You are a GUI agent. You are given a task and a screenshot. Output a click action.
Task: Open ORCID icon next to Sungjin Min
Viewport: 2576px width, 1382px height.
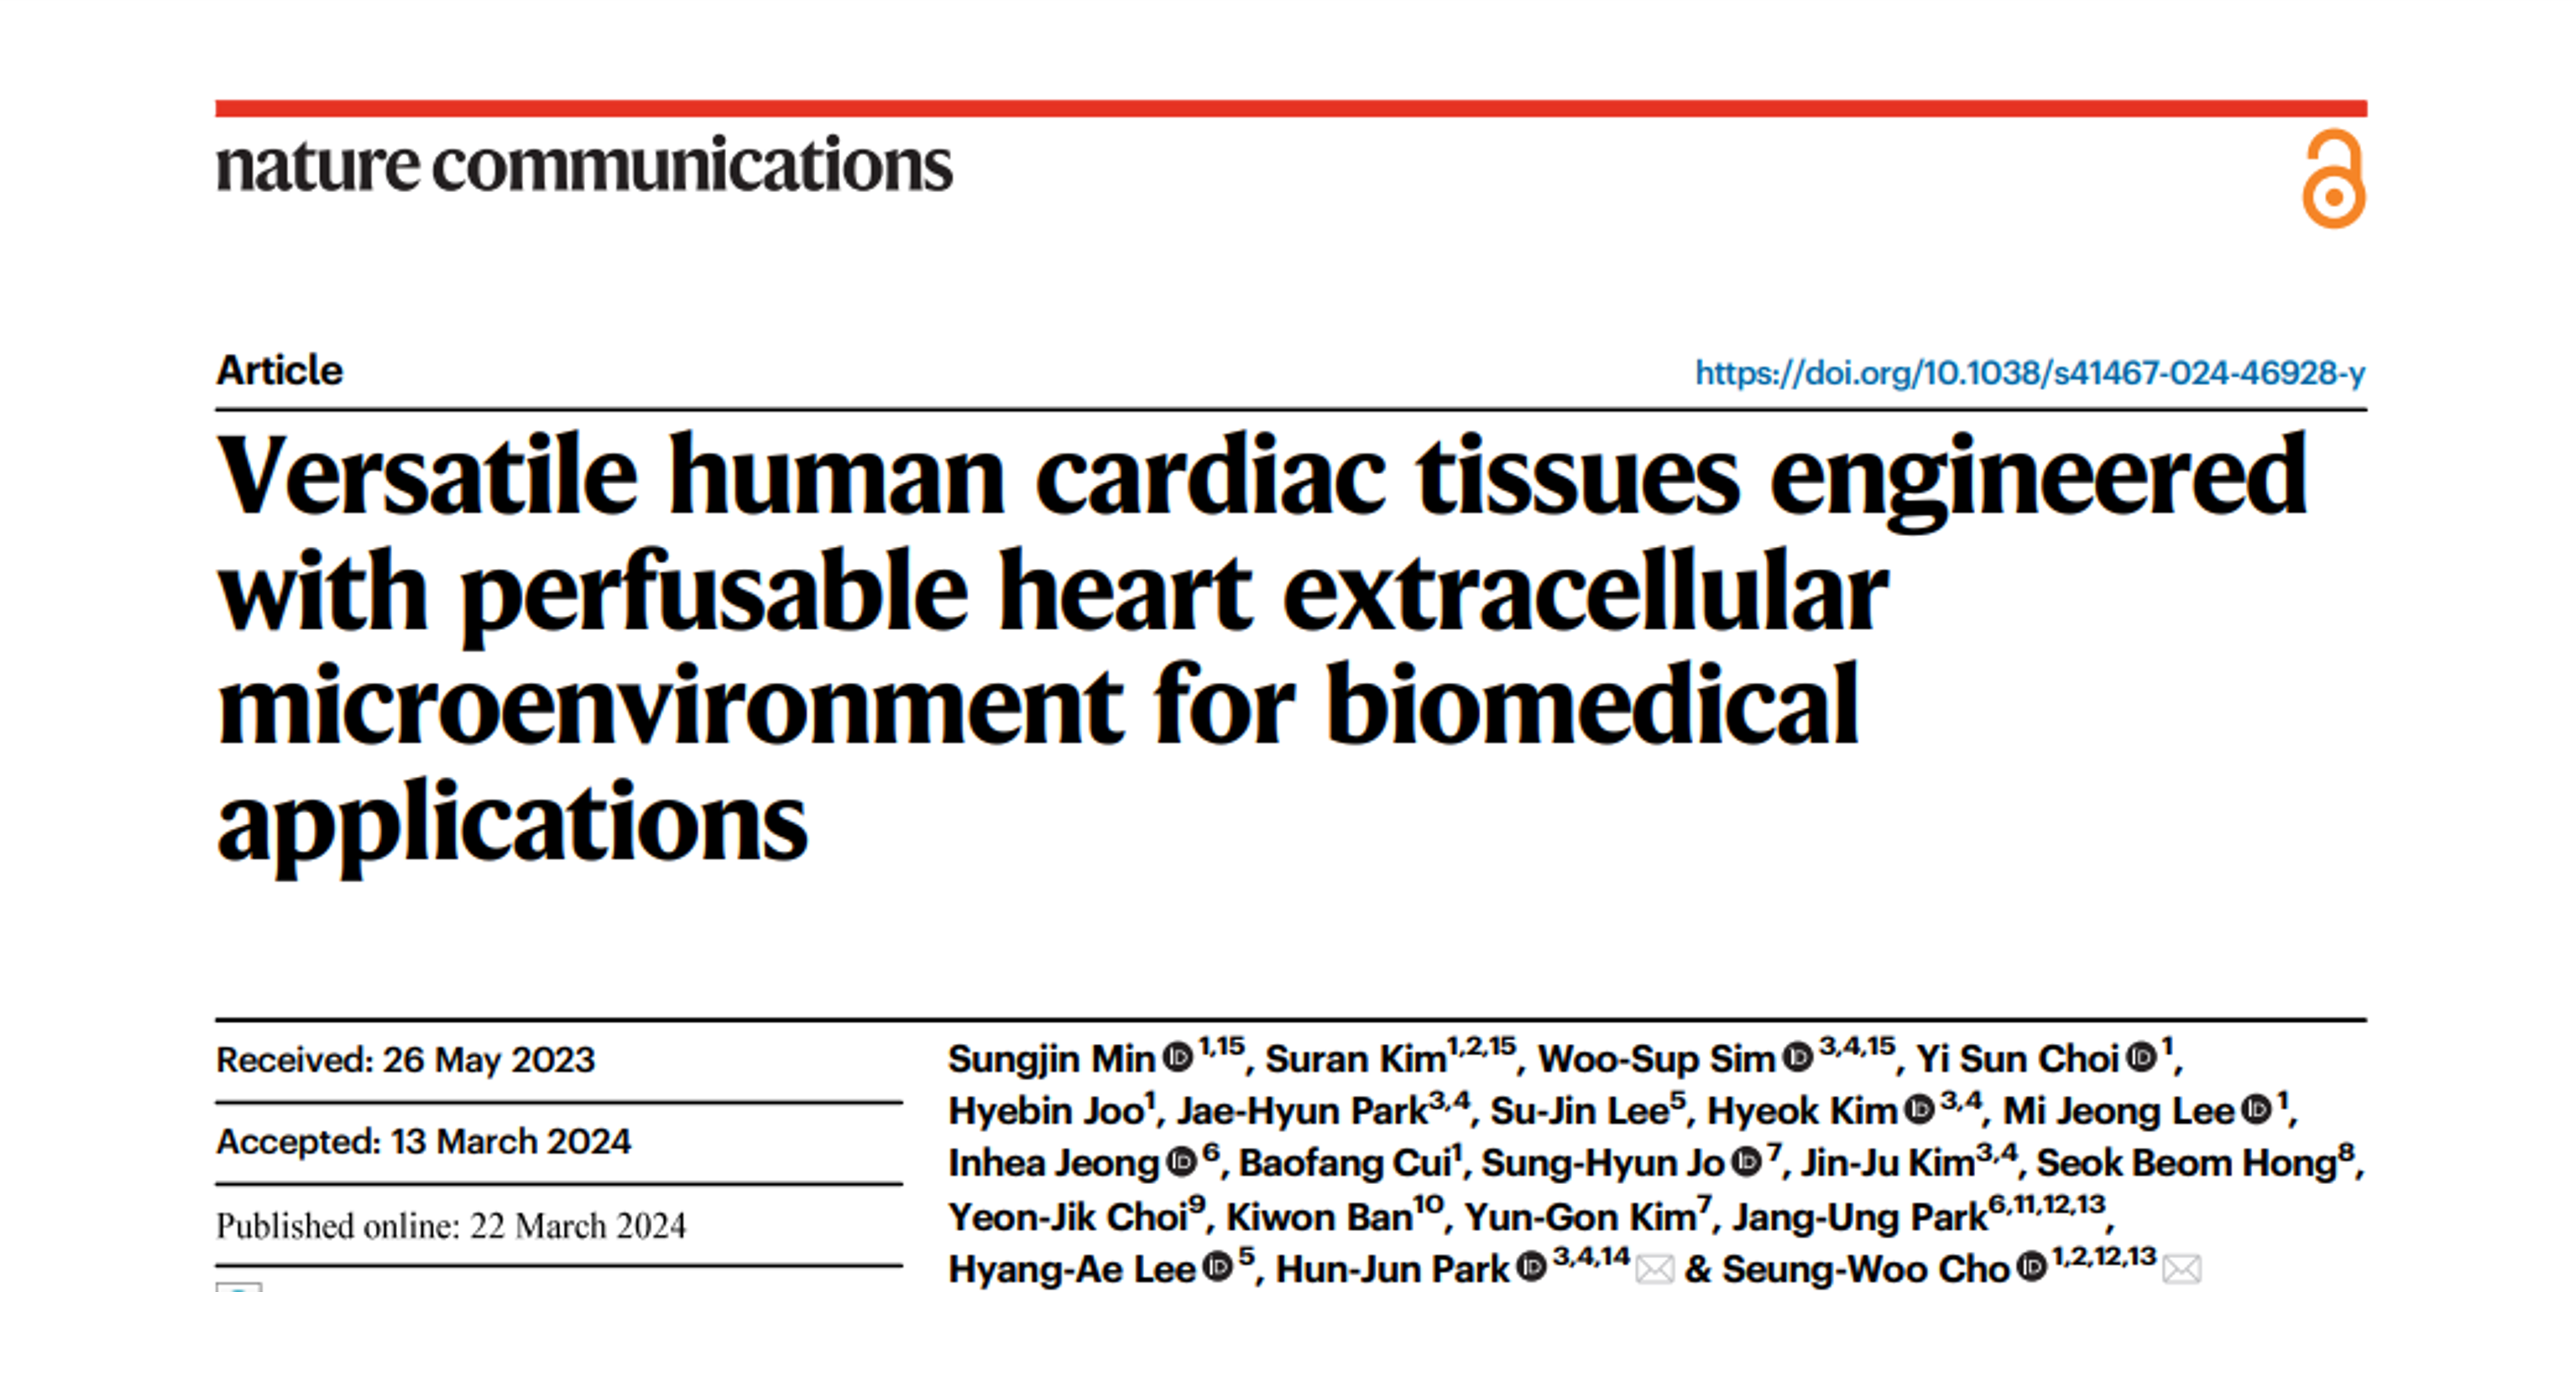[x=1179, y=1057]
